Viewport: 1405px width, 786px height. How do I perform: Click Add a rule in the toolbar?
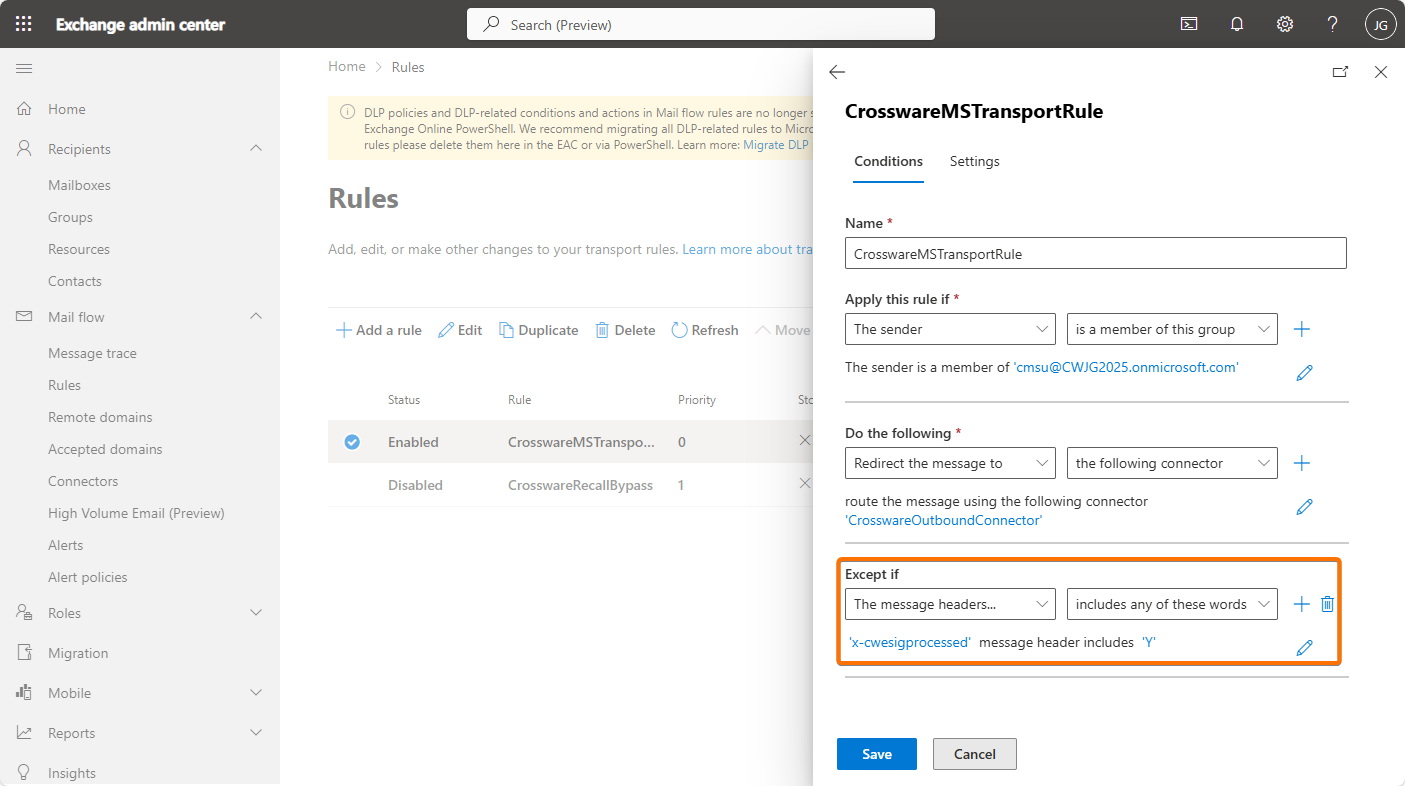pos(379,330)
